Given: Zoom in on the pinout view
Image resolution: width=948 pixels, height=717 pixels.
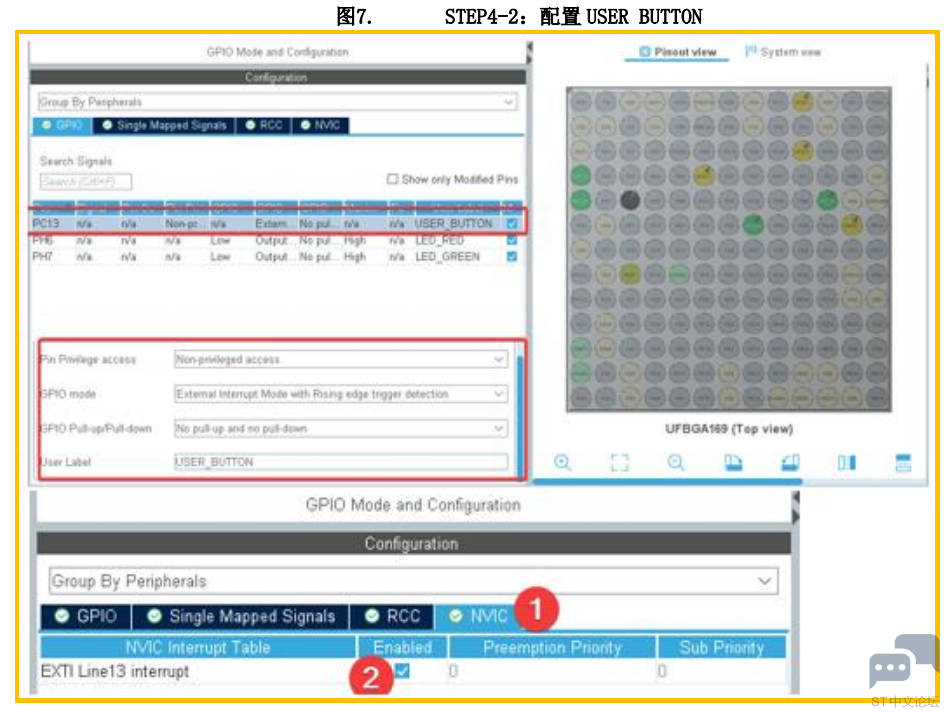Looking at the screenshot, I should coord(562,462).
